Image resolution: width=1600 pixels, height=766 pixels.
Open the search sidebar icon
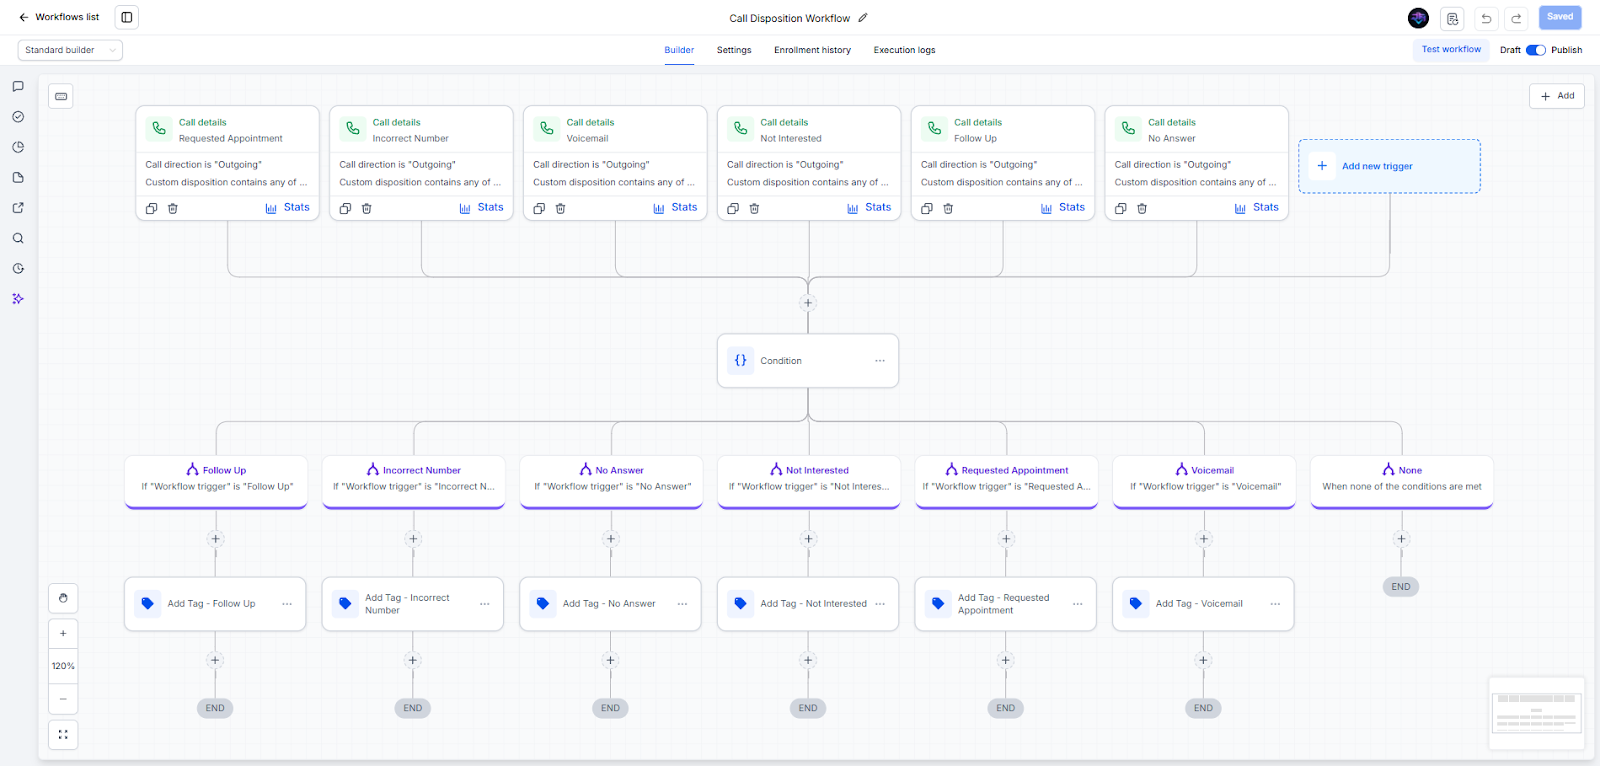[x=18, y=238]
